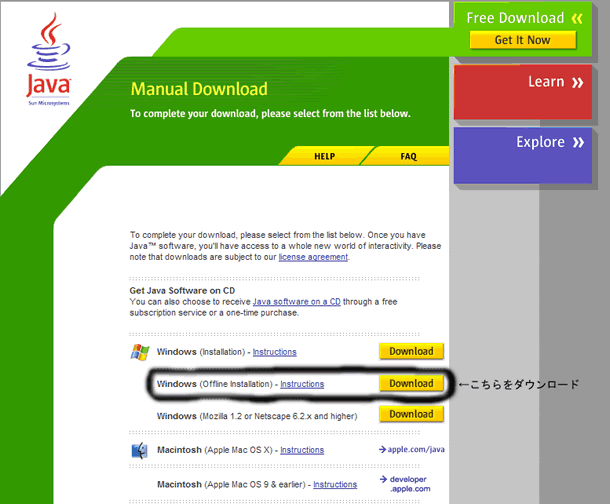Open Instructions for Windows (Installation)
Image resolution: width=610 pixels, height=504 pixels.
[274, 352]
